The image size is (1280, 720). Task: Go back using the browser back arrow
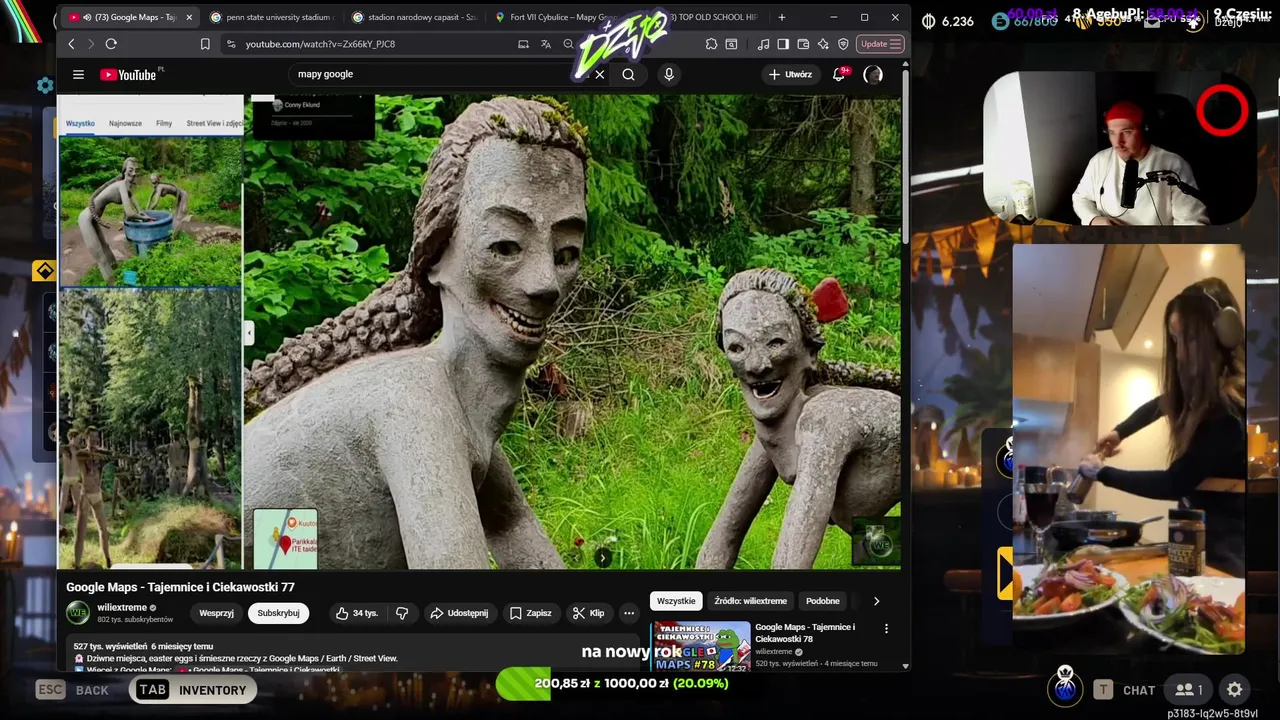pos(71,44)
